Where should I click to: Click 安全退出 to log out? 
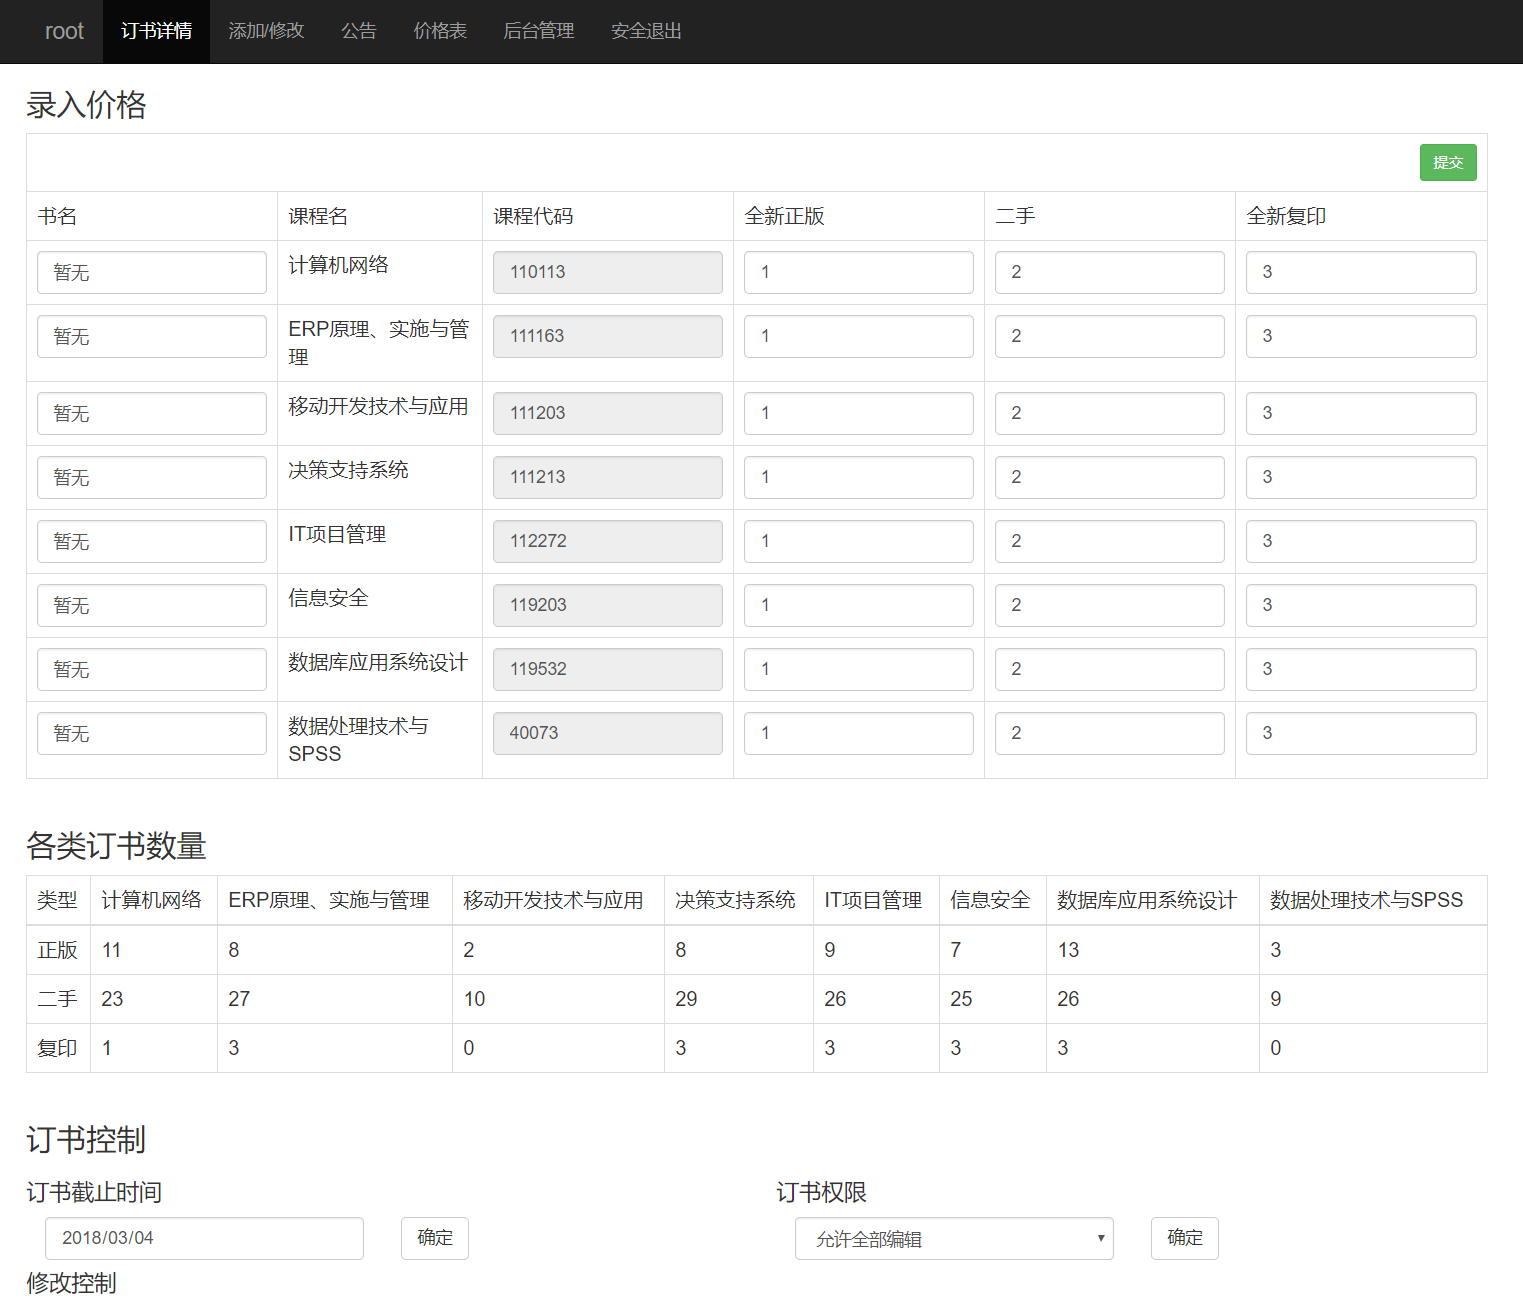pyautogui.click(x=646, y=31)
